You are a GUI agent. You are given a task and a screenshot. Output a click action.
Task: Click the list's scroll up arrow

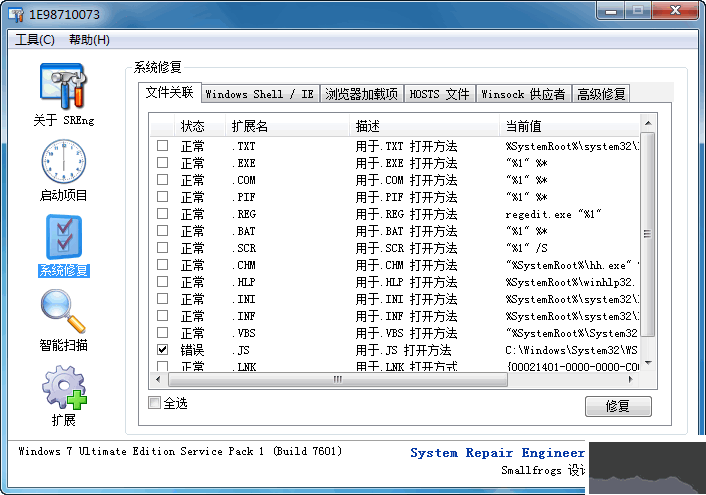click(x=648, y=123)
